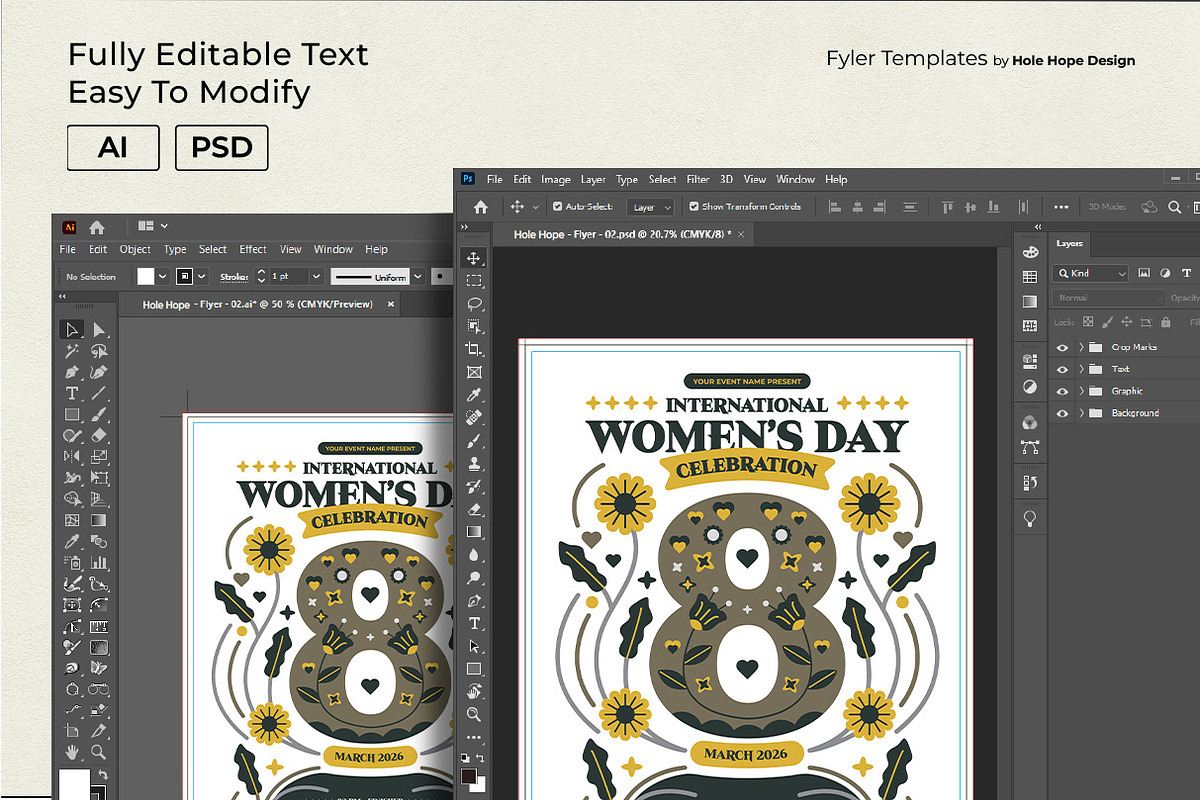Toggle lock all padlock in Layers panel
This screenshot has height=800, width=1200.
pyautogui.click(x=1165, y=322)
